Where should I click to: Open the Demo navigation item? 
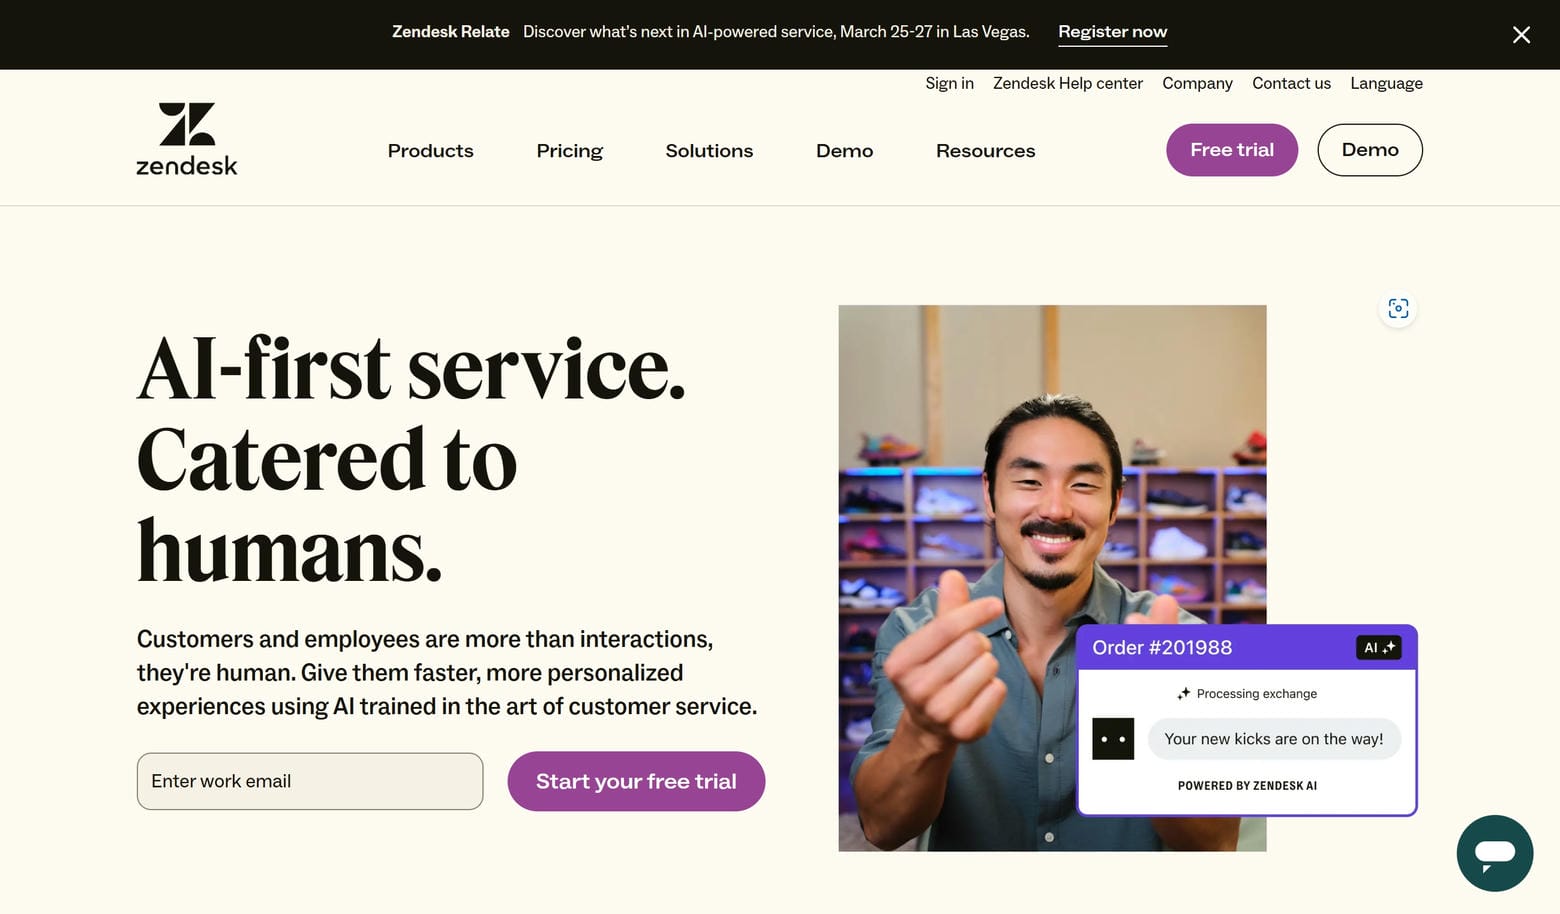(844, 151)
